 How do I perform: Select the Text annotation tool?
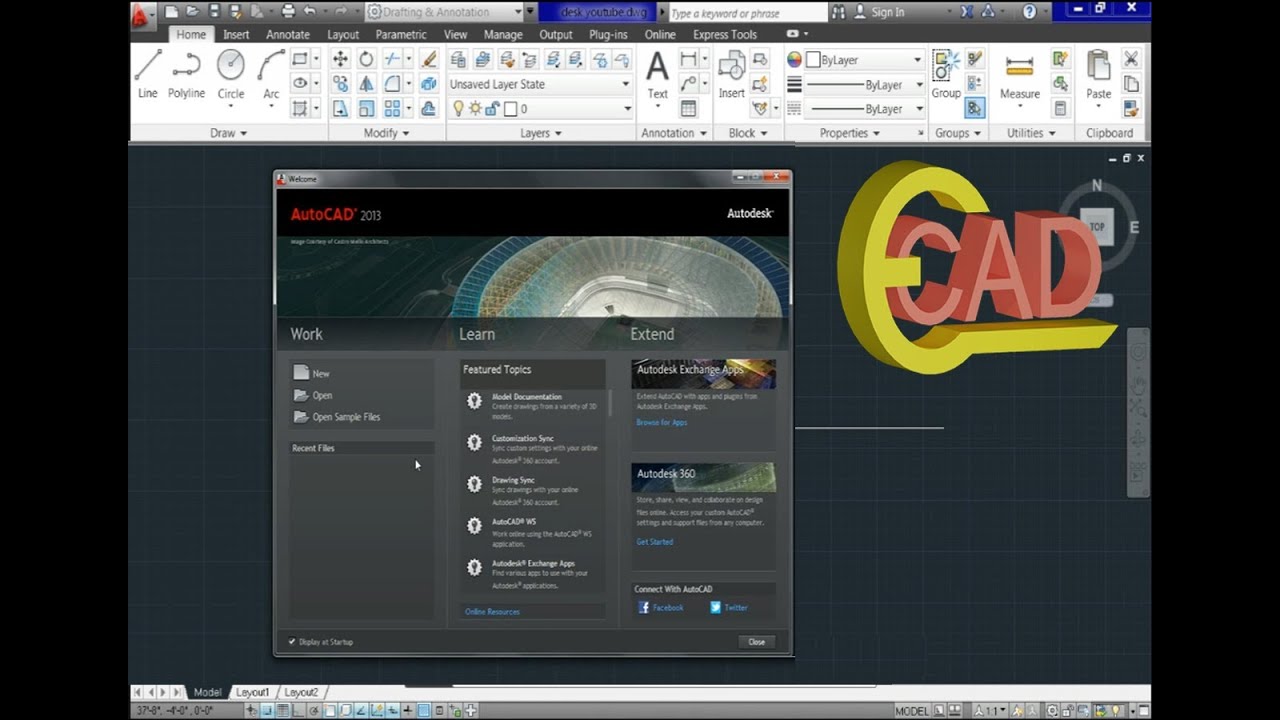(657, 76)
